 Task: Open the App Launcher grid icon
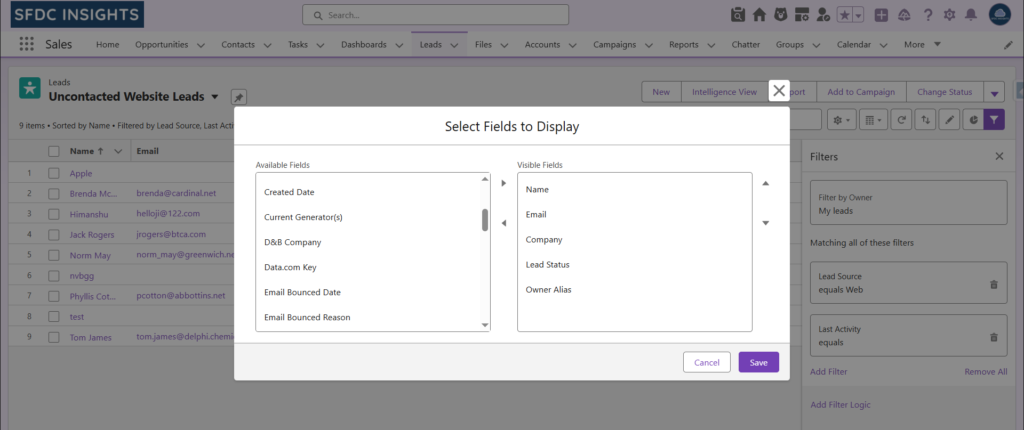(x=26, y=45)
